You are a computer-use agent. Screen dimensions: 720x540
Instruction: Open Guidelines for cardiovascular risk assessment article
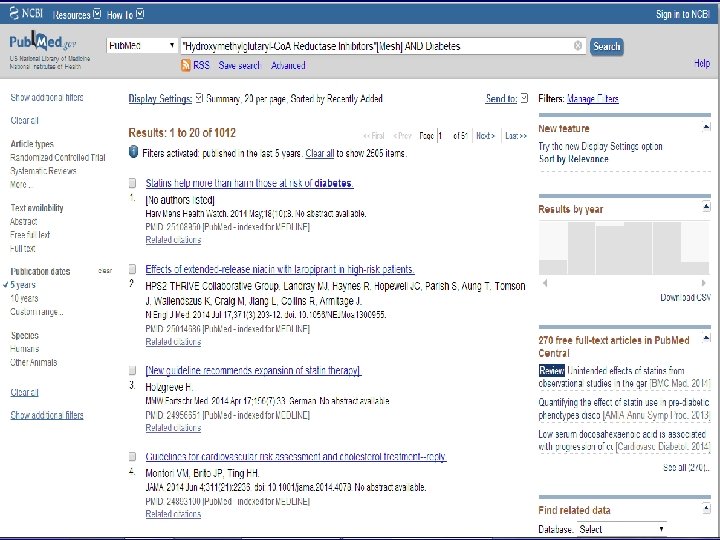[x=296, y=456]
